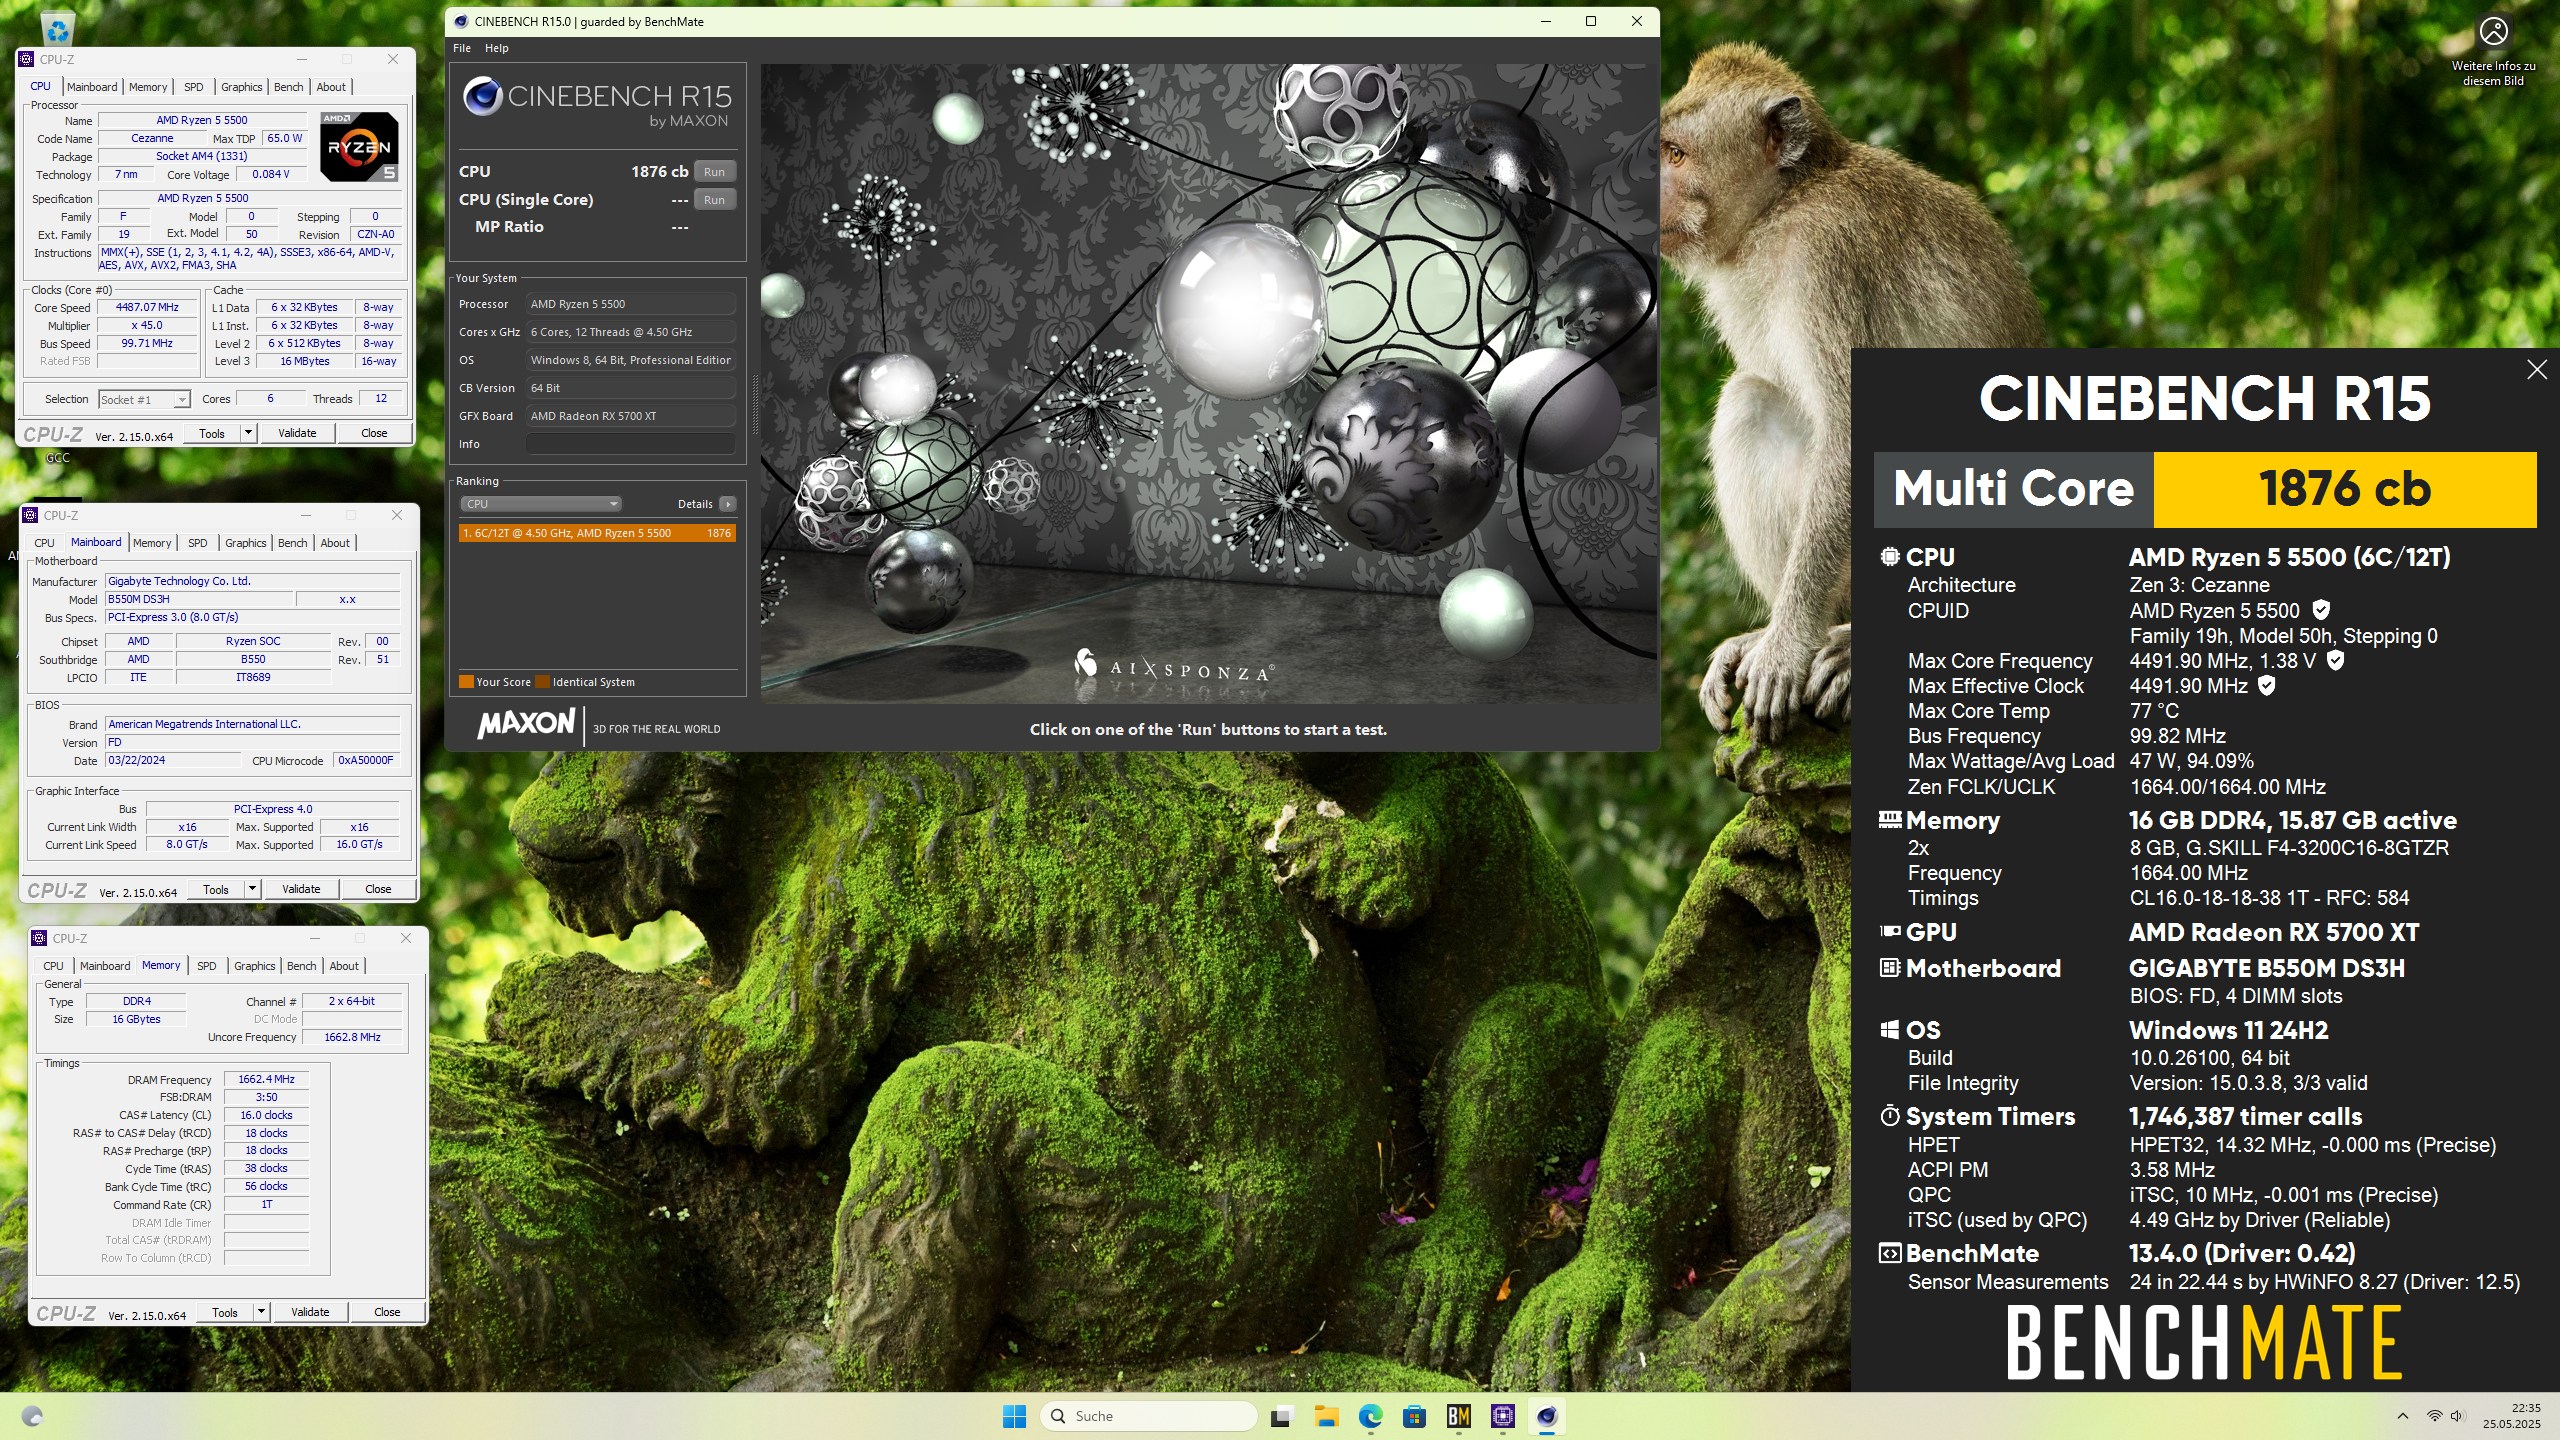Screen dimensions: 2560x1440
Task: Click the 1876 cb multi core score
Action: tap(2345, 489)
